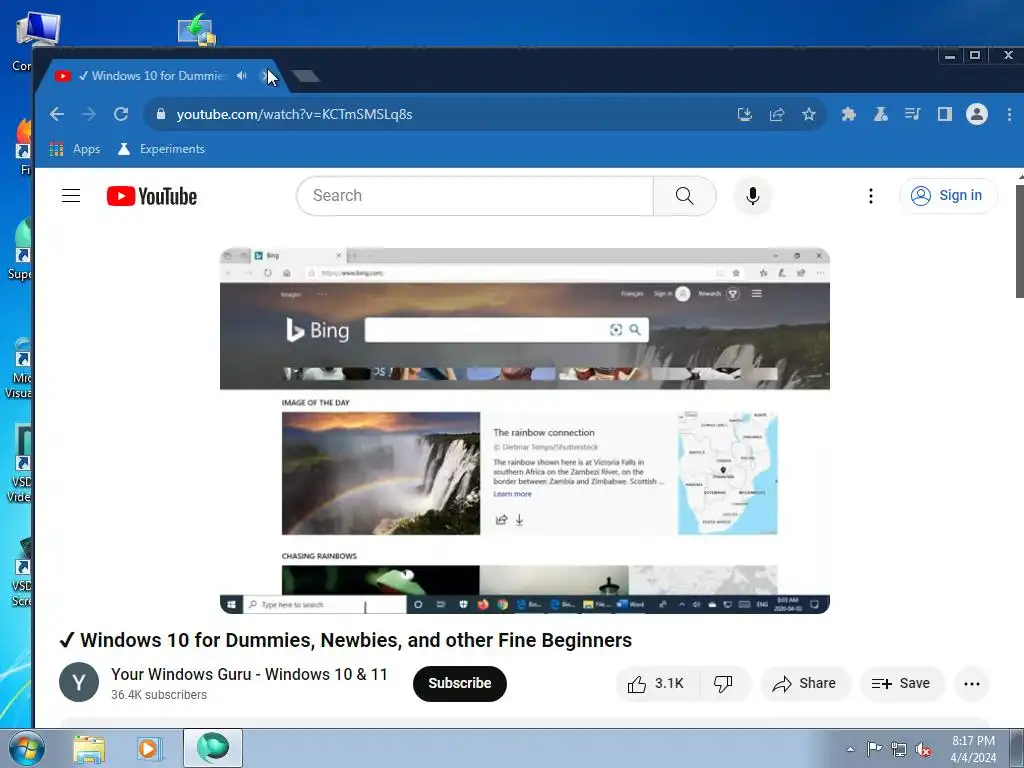Click the browser forward arrow
Viewport: 1024px width, 768px height.
[89, 114]
